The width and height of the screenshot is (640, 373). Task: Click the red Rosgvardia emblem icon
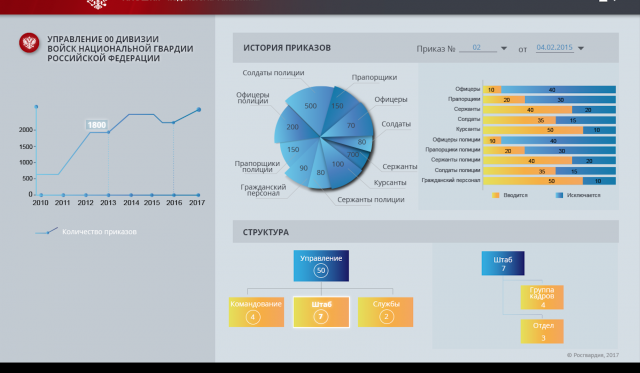pos(29,43)
